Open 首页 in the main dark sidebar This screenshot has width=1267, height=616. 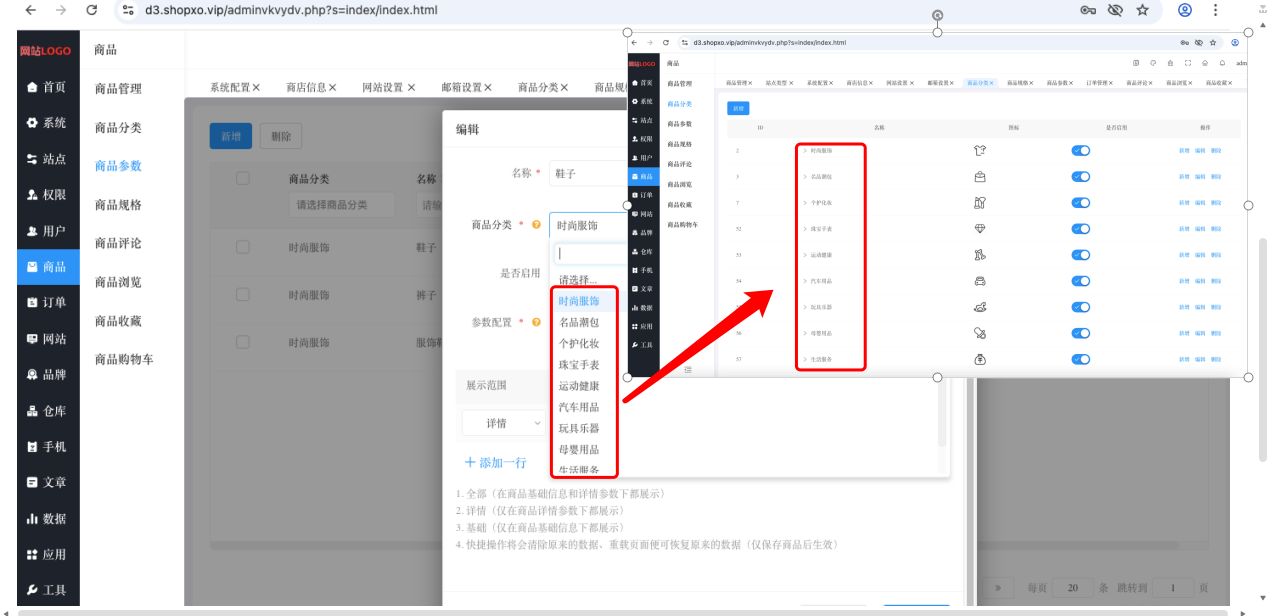coord(47,87)
